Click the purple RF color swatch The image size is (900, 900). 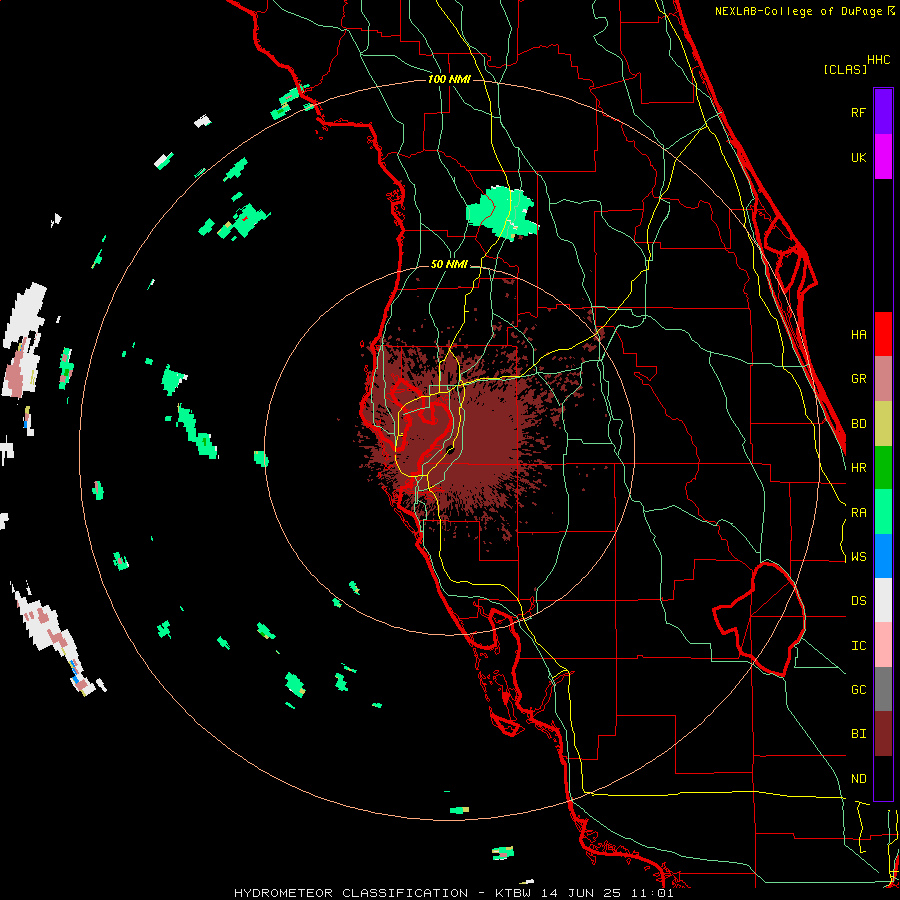click(x=883, y=112)
